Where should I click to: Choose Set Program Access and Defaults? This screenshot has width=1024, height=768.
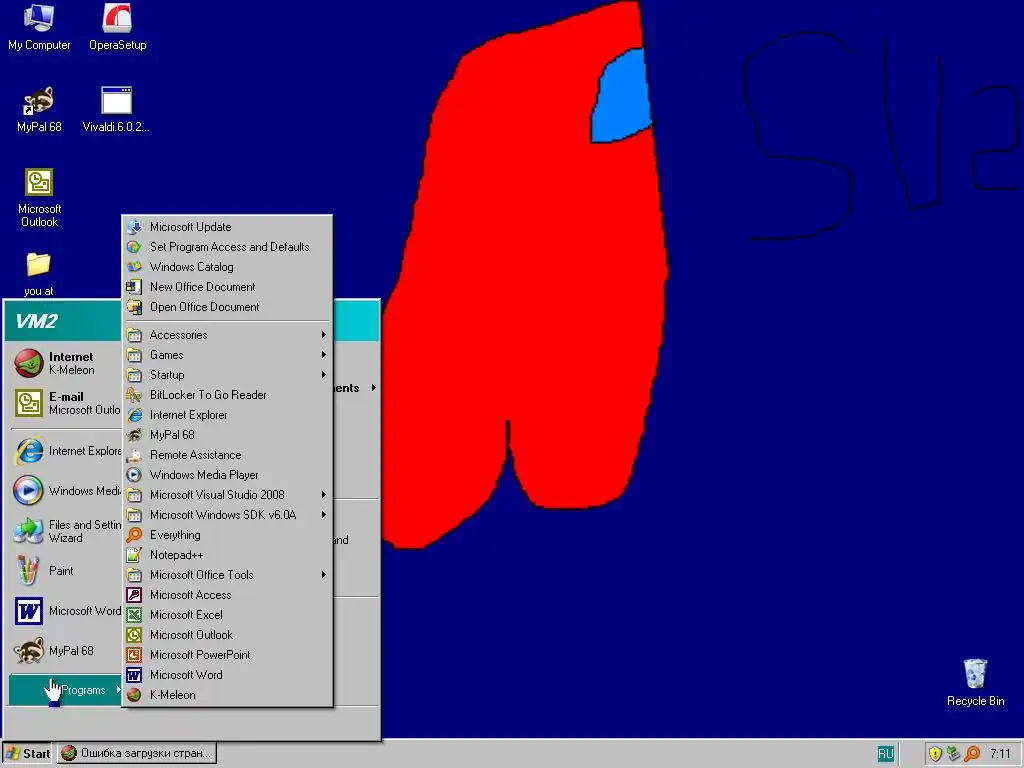(228, 247)
